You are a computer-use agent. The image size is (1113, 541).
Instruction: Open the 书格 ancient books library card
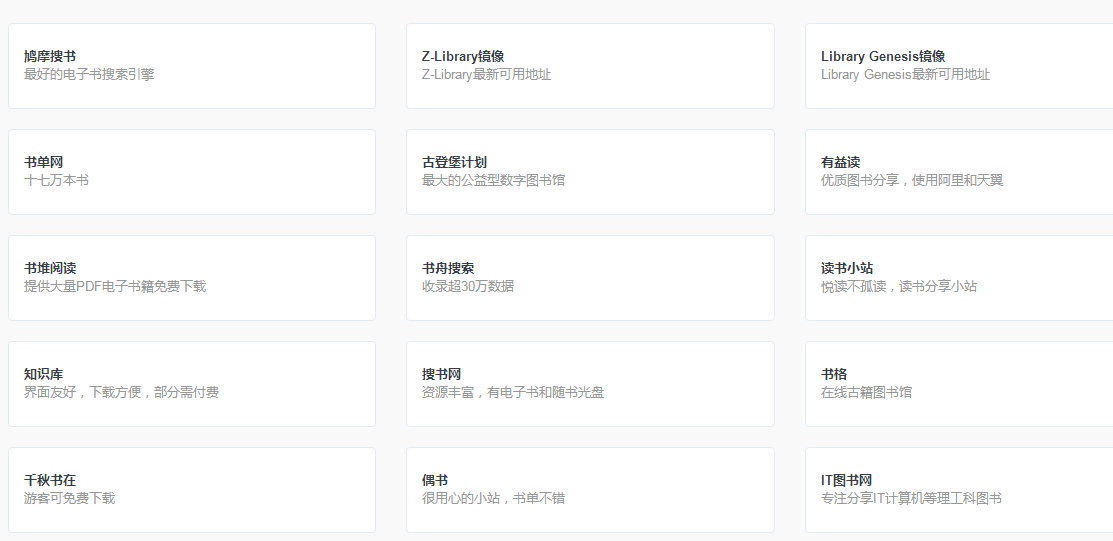959,384
